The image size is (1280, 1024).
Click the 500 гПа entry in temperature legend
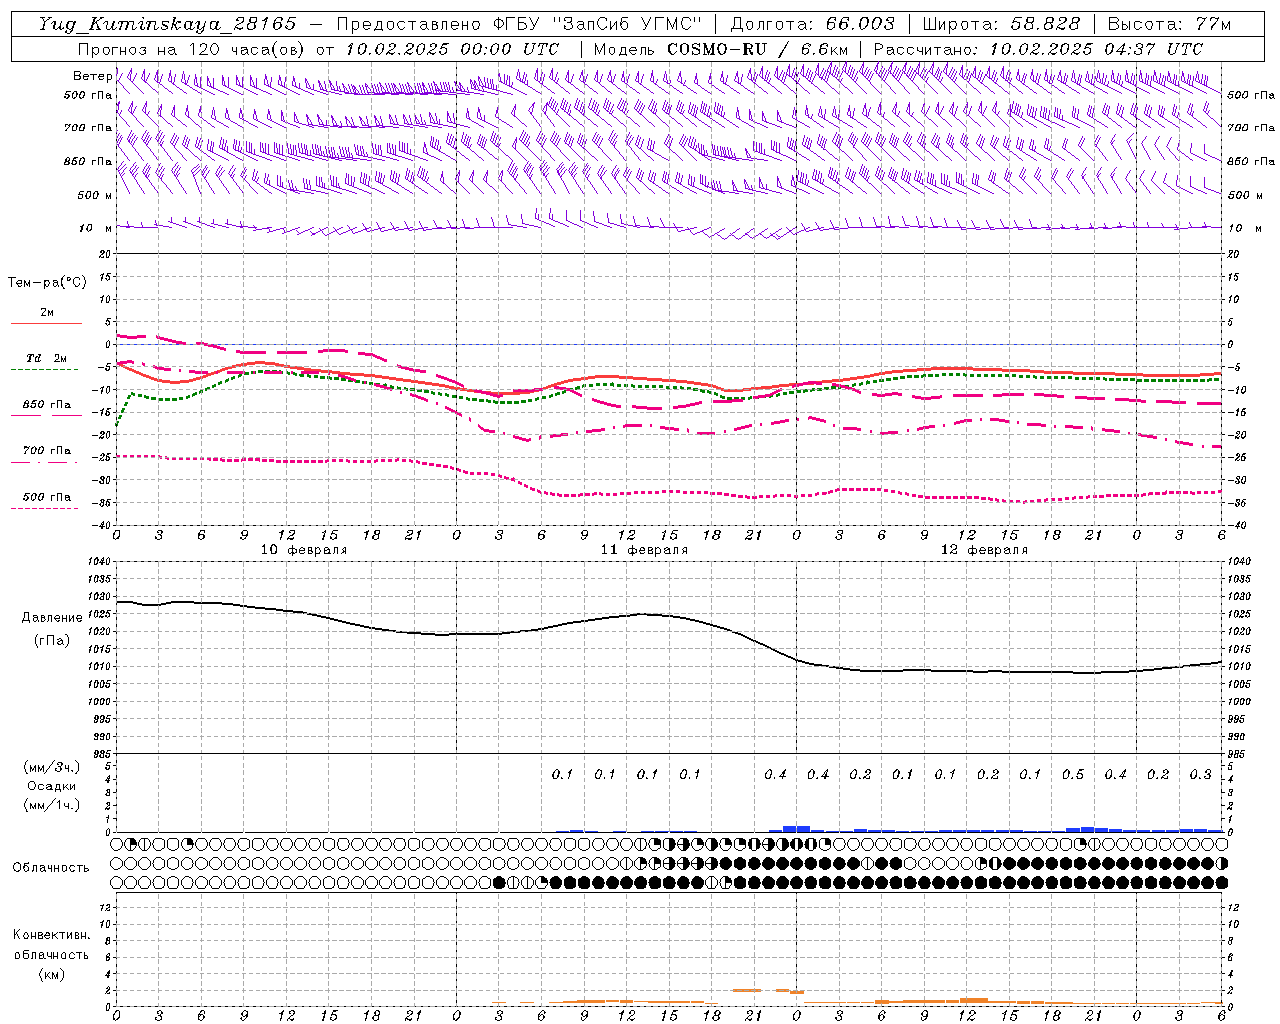(47, 497)
